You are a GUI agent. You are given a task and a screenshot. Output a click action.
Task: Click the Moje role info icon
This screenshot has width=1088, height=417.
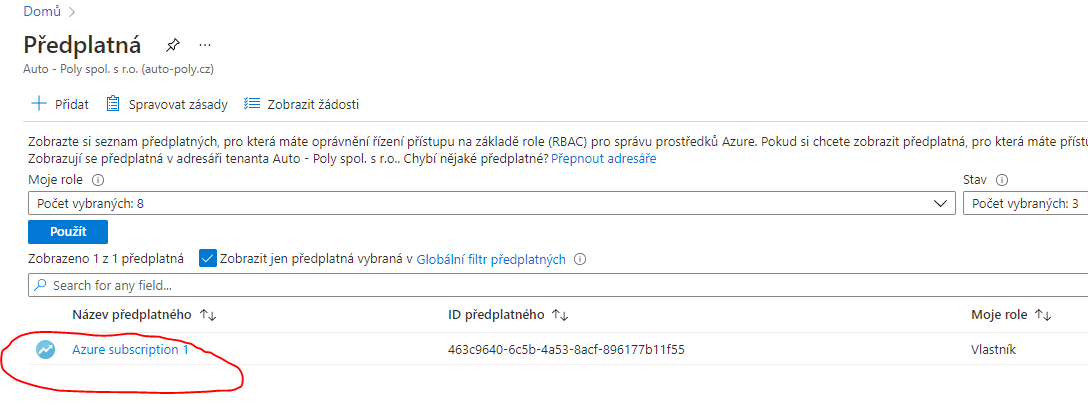click(98, 181)
